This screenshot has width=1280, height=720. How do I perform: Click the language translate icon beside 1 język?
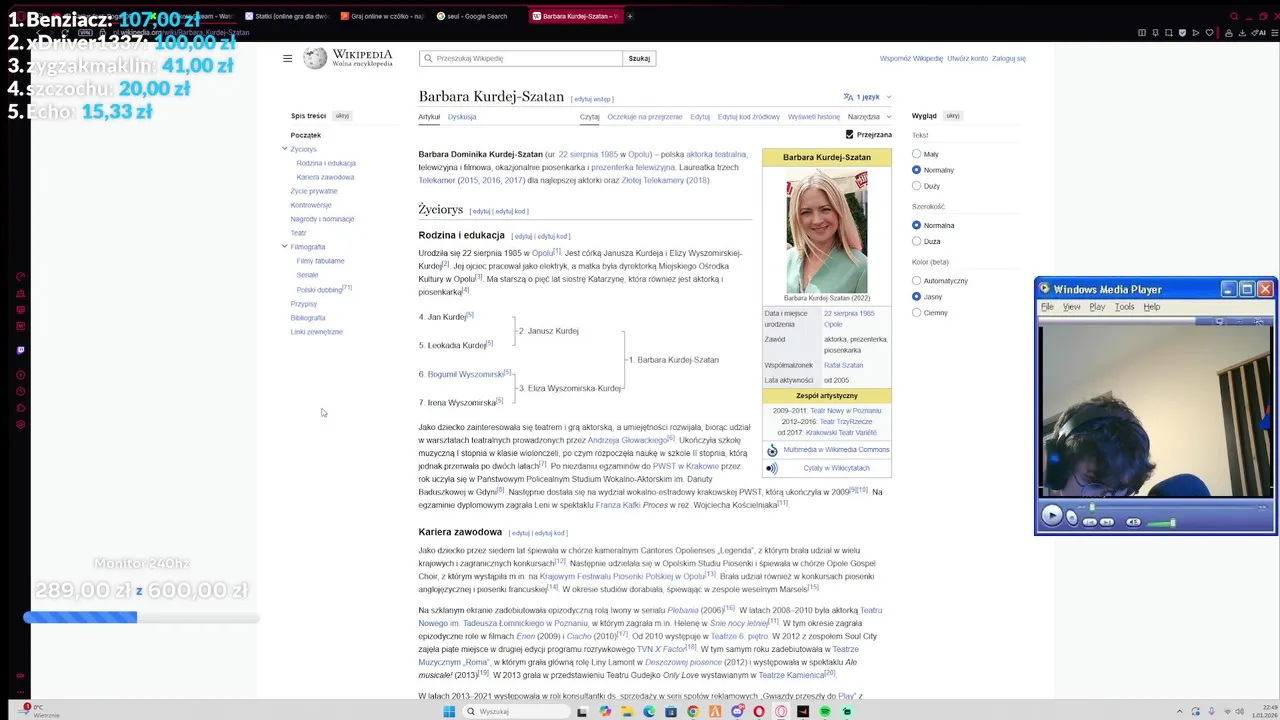848,97
